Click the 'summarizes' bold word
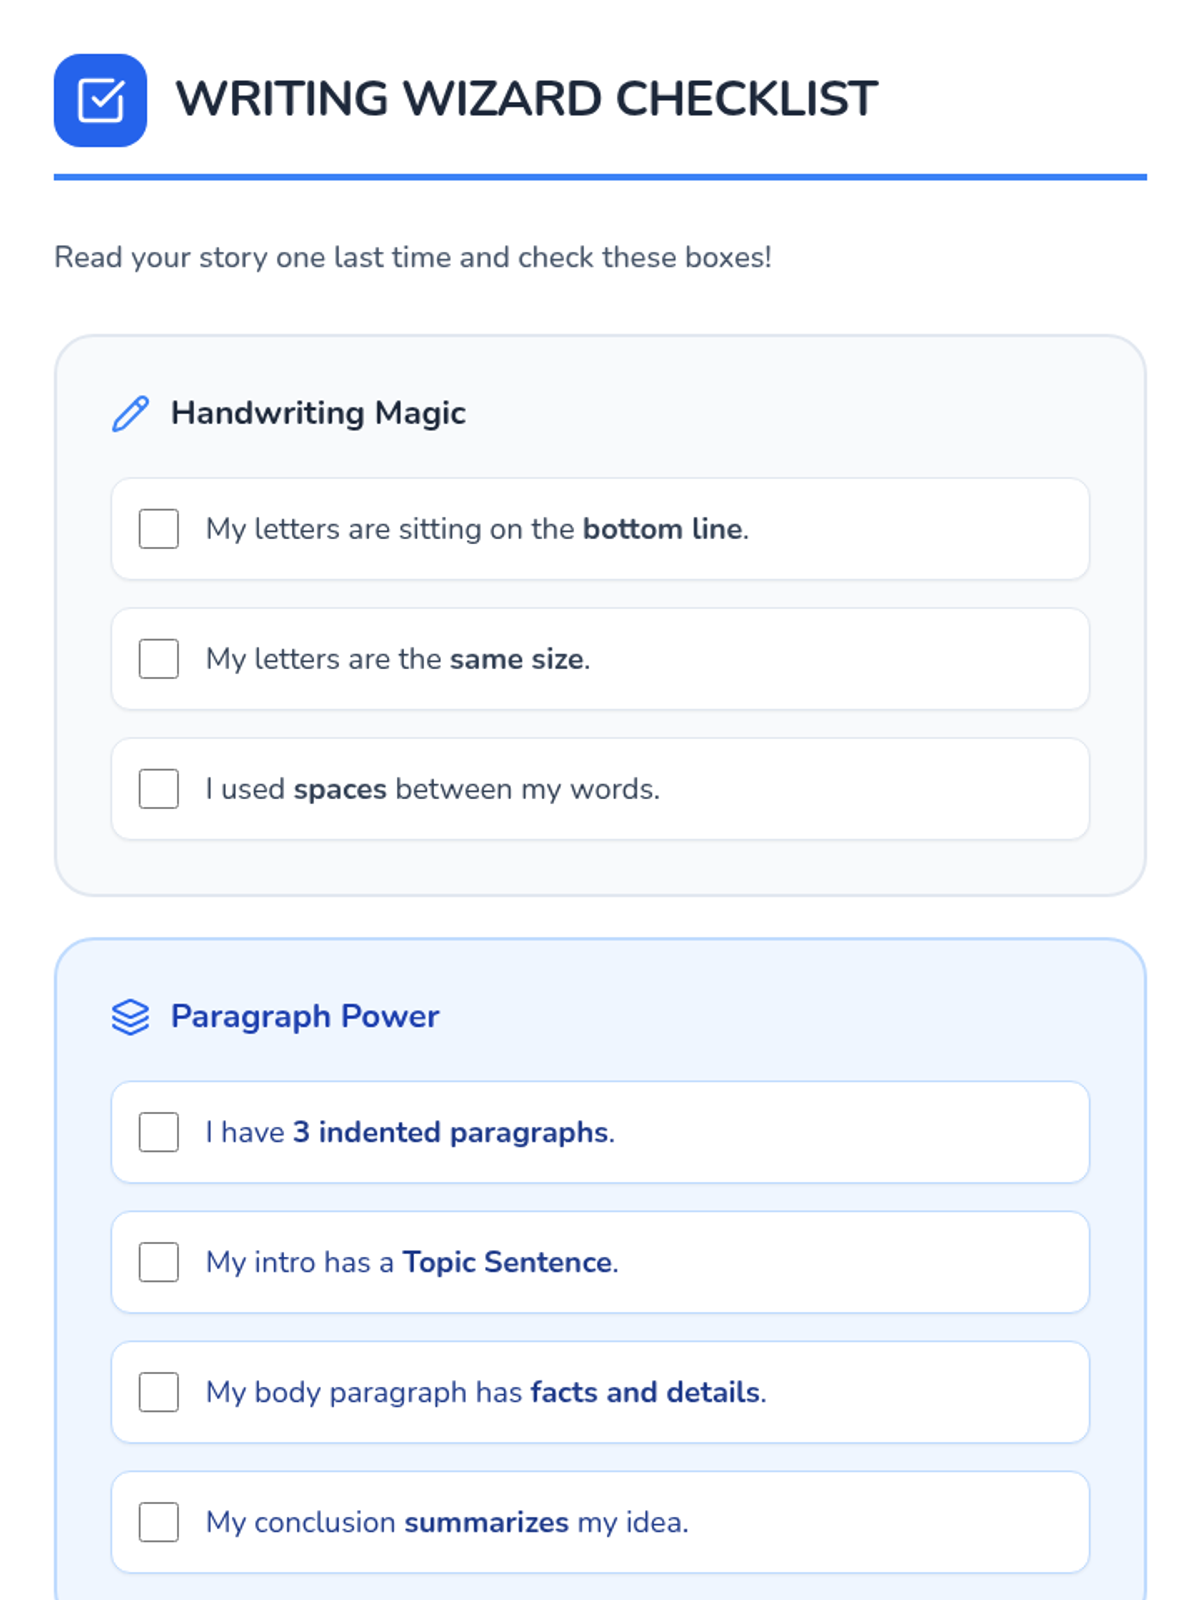This screenshot has height=1600, width=1200. 486,1522
